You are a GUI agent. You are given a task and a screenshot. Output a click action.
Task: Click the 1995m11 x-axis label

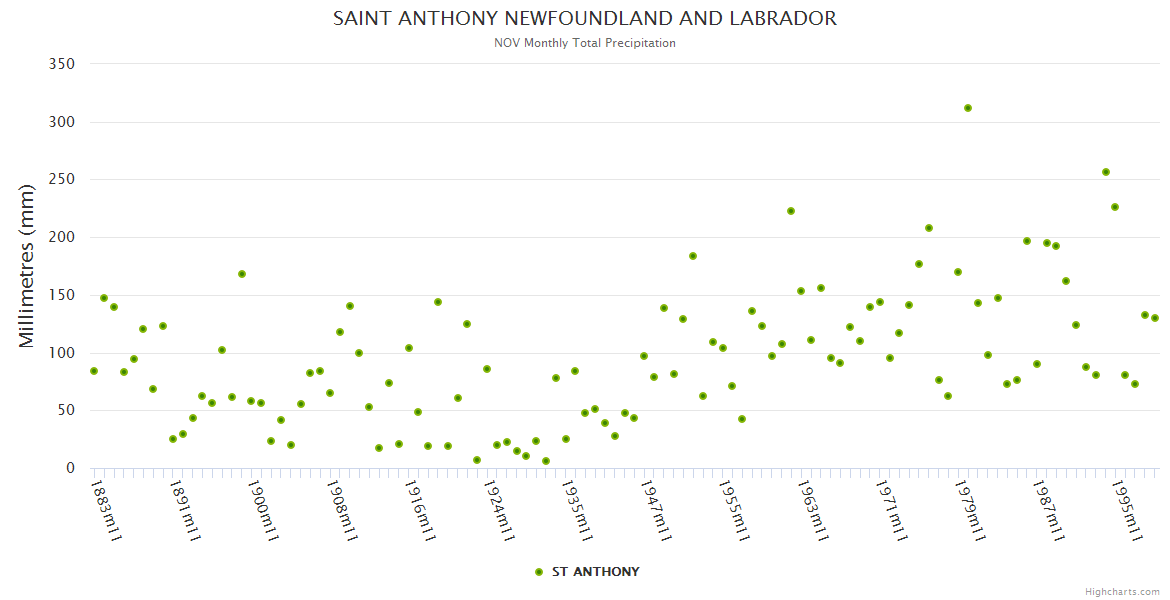[1128, 509]
